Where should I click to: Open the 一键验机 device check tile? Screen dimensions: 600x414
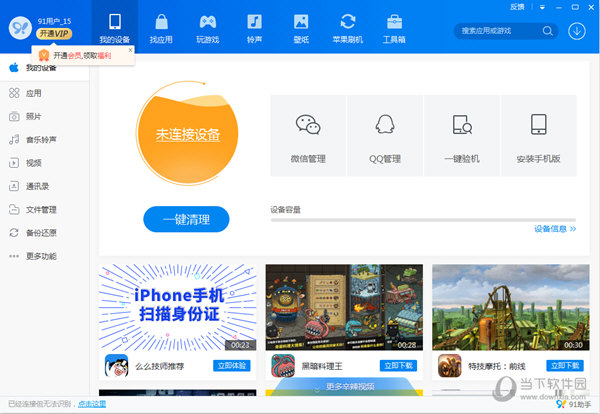[x=462, y=136]
